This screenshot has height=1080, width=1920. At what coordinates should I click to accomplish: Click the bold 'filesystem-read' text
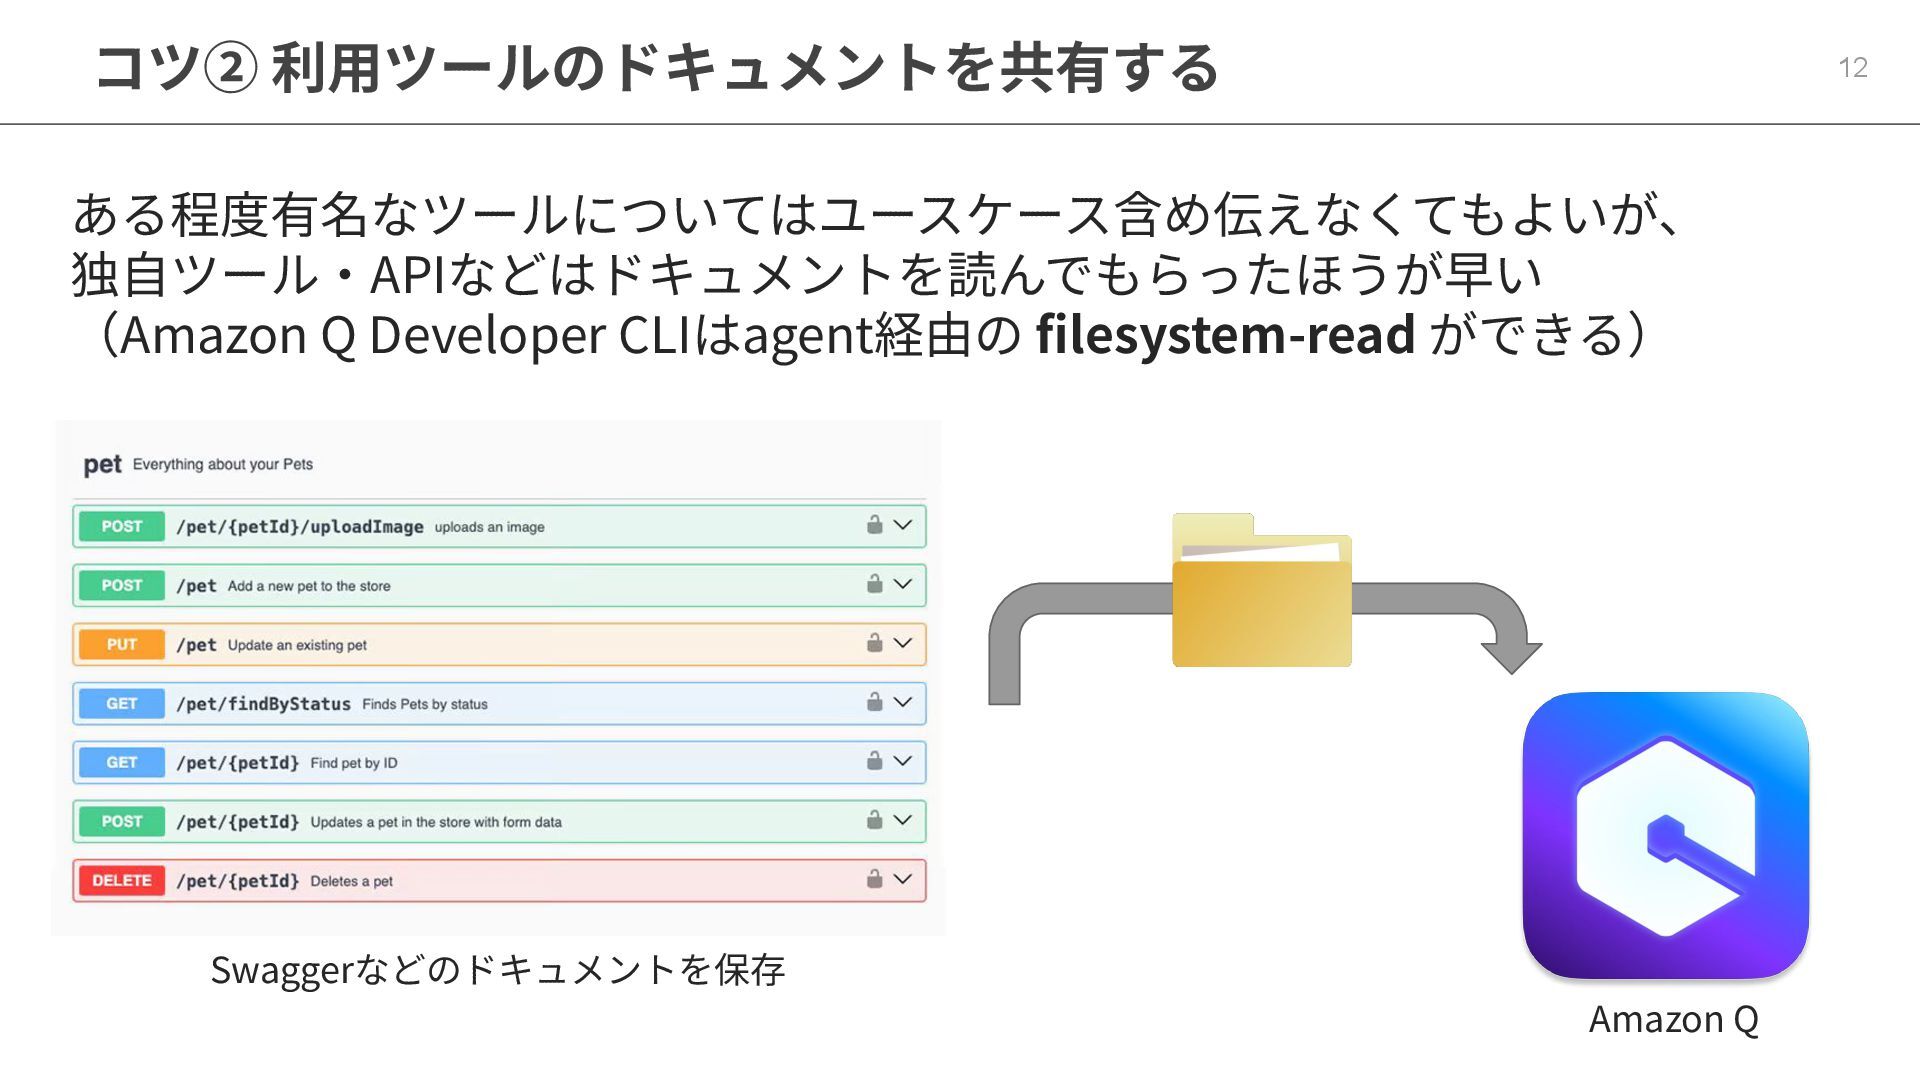pyautogui.click(x=1225, y=334)
